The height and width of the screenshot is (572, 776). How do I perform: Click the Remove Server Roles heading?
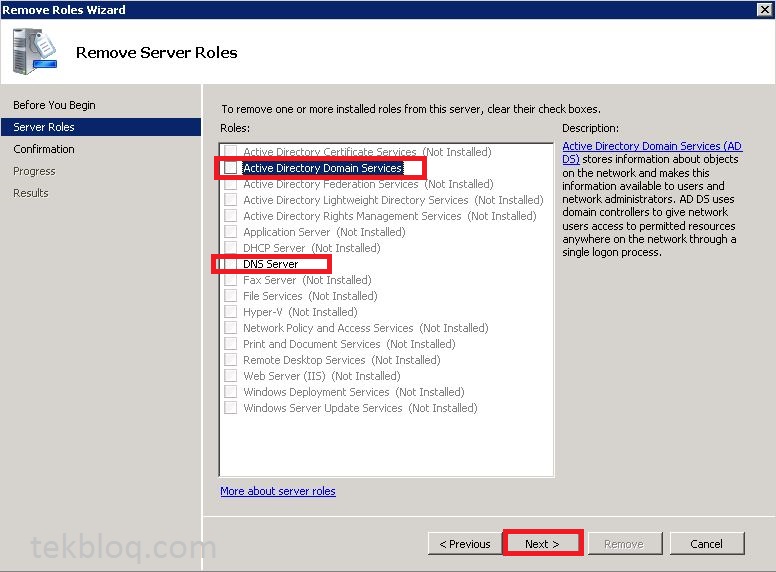tap(156, 52)
